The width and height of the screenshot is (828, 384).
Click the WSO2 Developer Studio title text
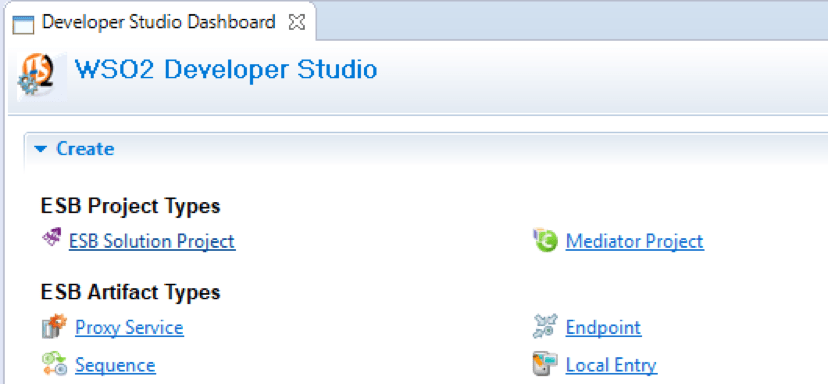(x=226, y=70)
